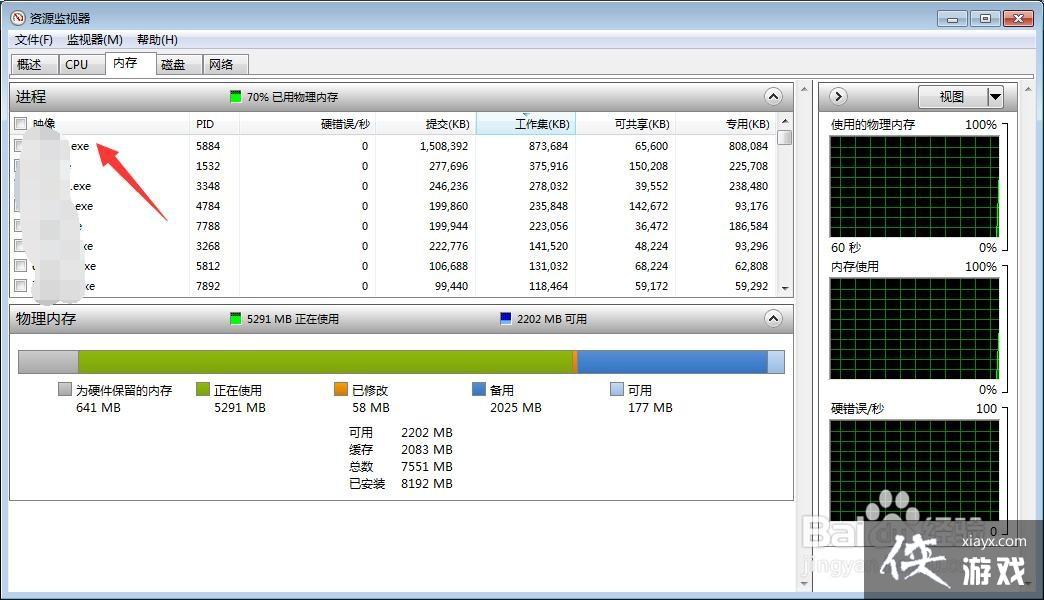Sort processes by the 工作集(KB) column
This screenshot has height=600, width=1044.
click(x=540, y=123)
